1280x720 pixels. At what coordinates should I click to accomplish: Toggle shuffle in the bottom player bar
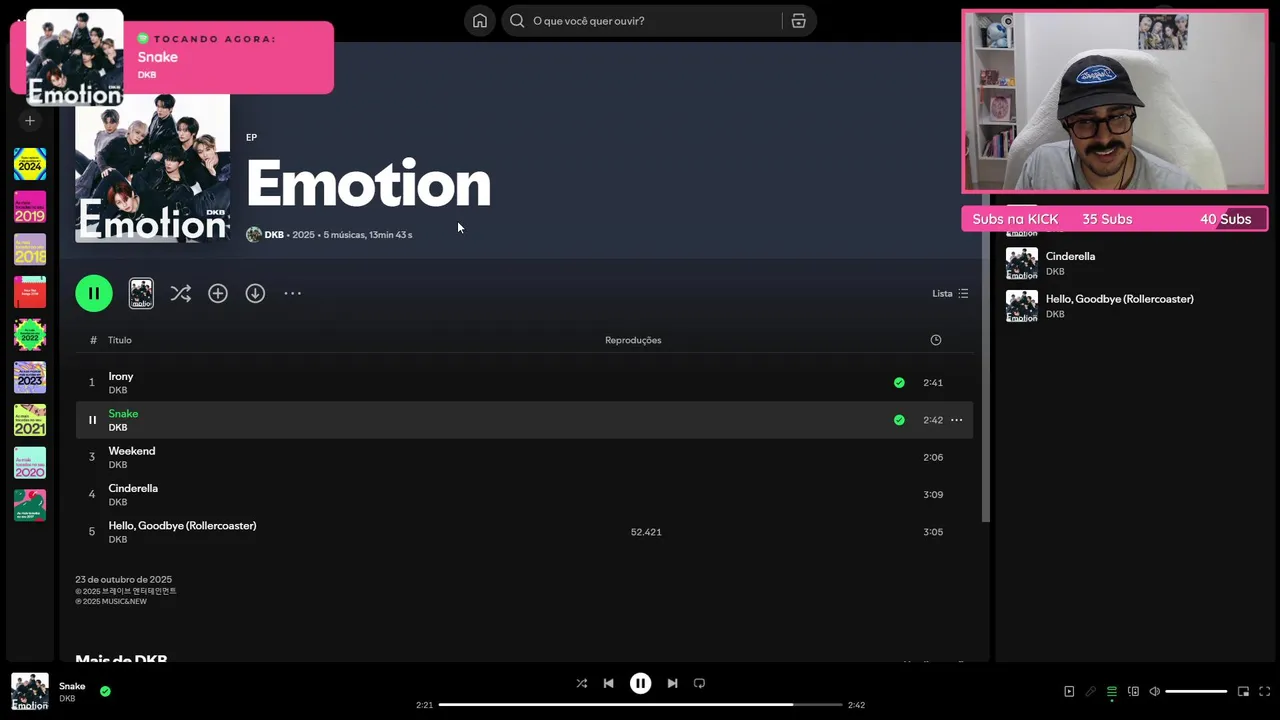tap(581, 683)
